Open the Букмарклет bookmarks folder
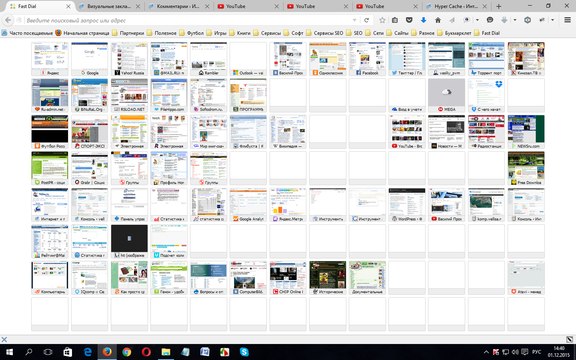576x360 pixels. [x=454, y=33]
